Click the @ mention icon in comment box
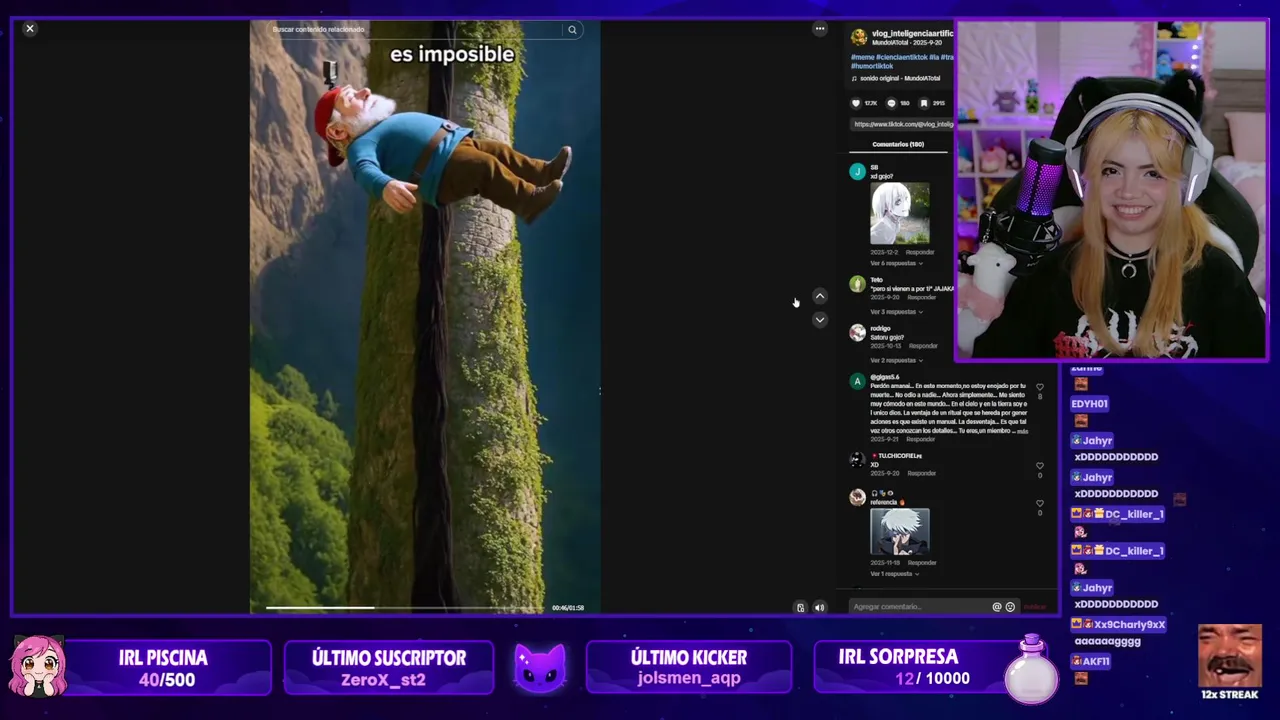 coord(996,607)
